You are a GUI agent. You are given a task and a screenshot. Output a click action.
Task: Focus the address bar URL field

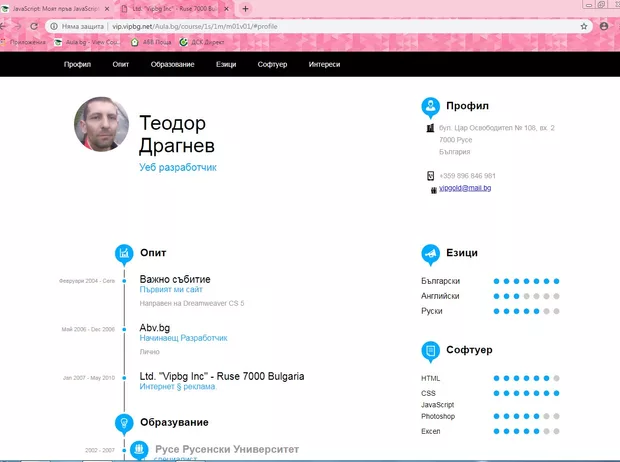319,26
